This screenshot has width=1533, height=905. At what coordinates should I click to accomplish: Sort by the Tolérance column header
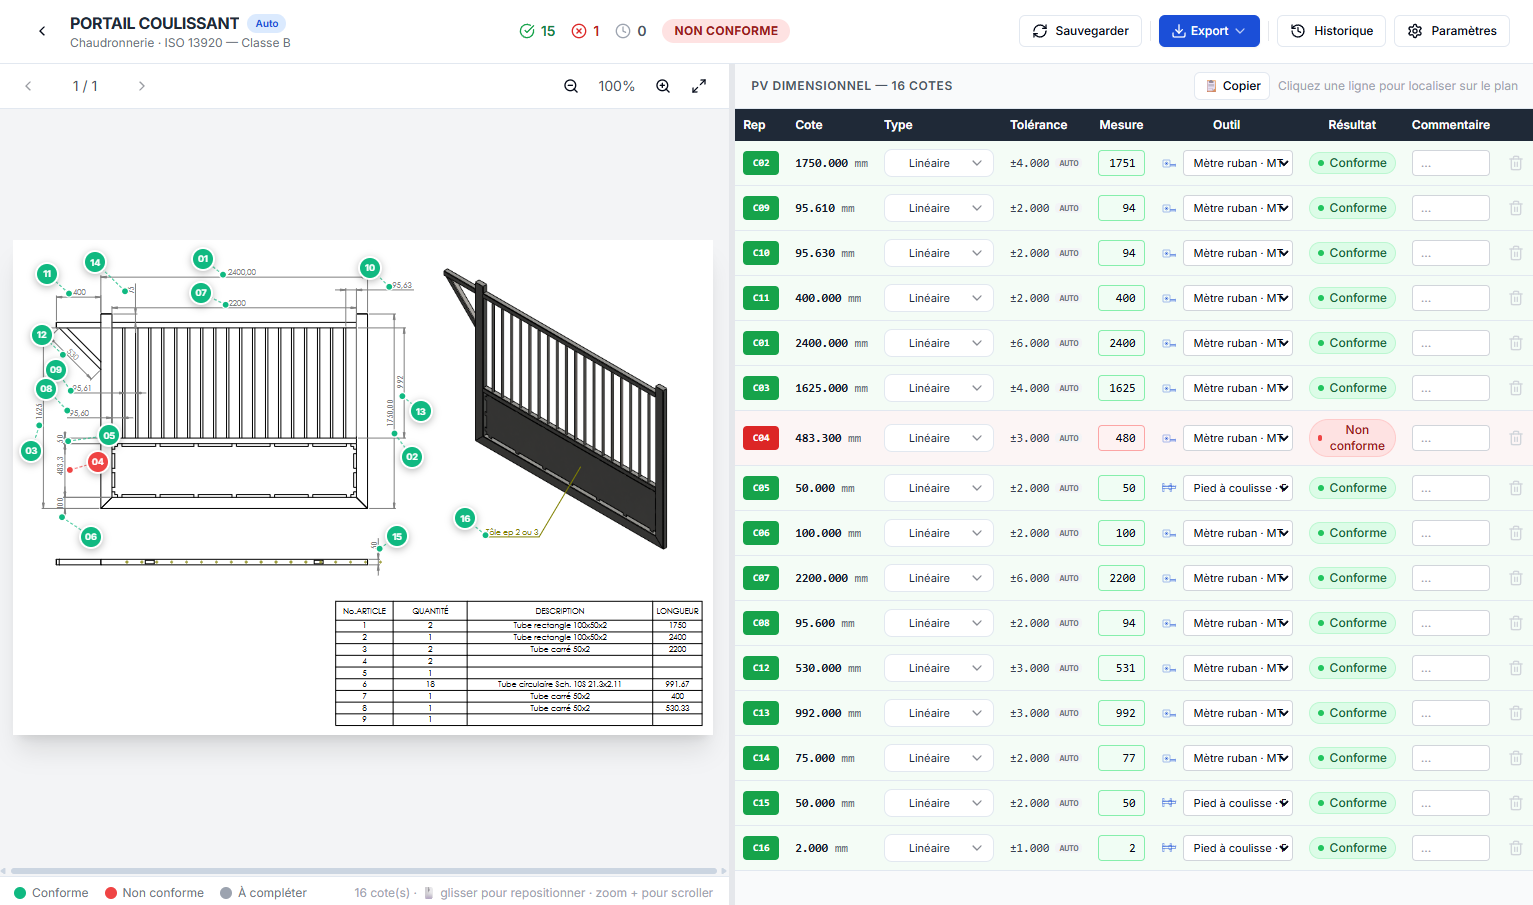pyautogui.click(x=1038, y=125)
